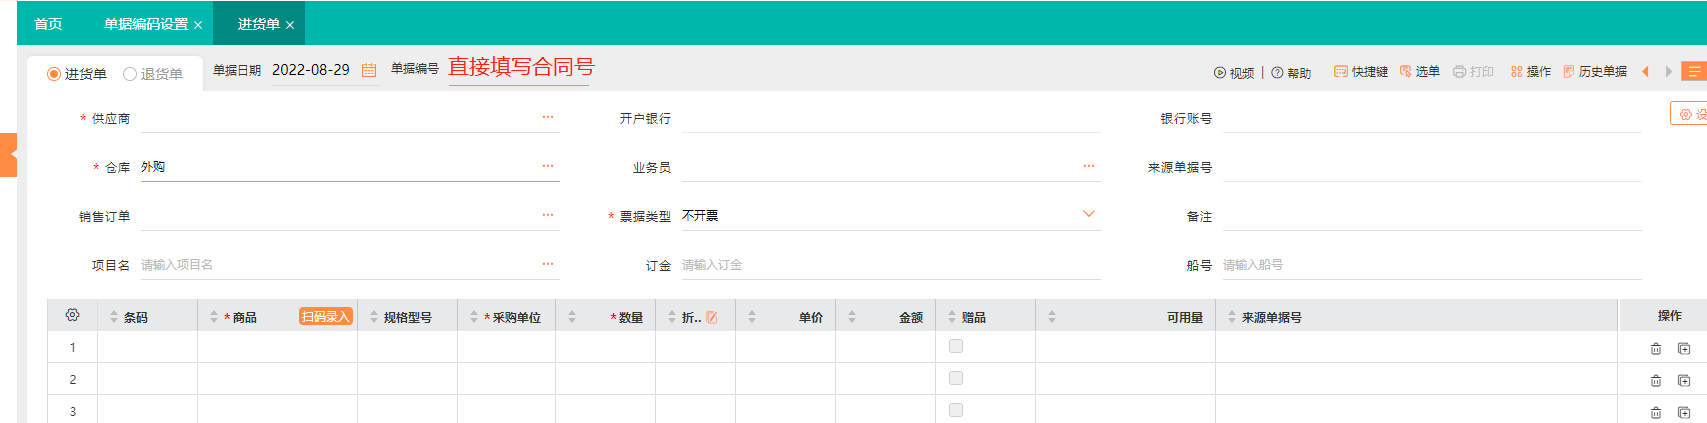Click the 银行账号 input field
Image resolution: width=1707 pixels, height=423 pixels.
coord(1432,118)
